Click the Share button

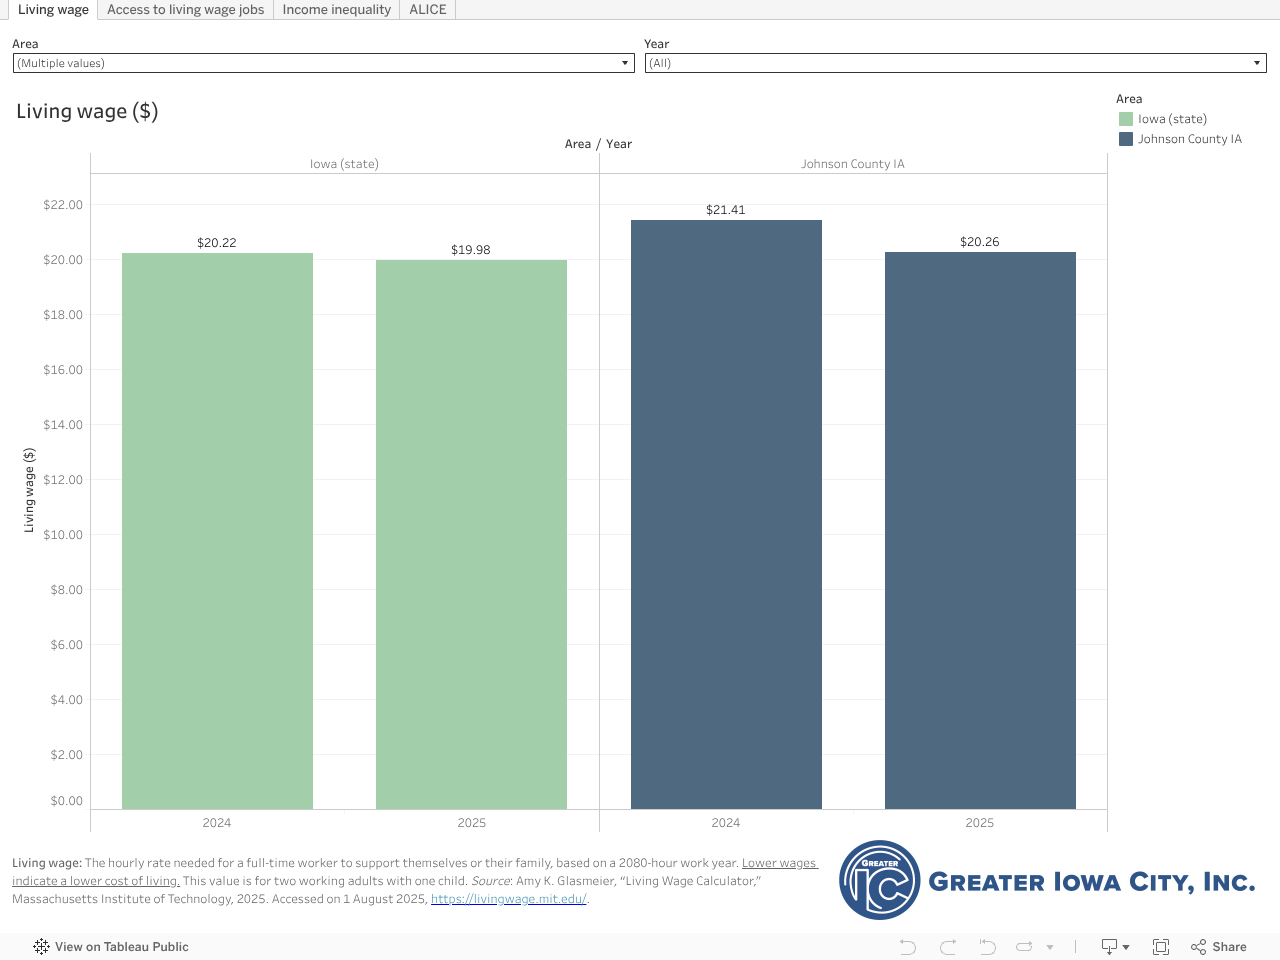click(1219, 947)
